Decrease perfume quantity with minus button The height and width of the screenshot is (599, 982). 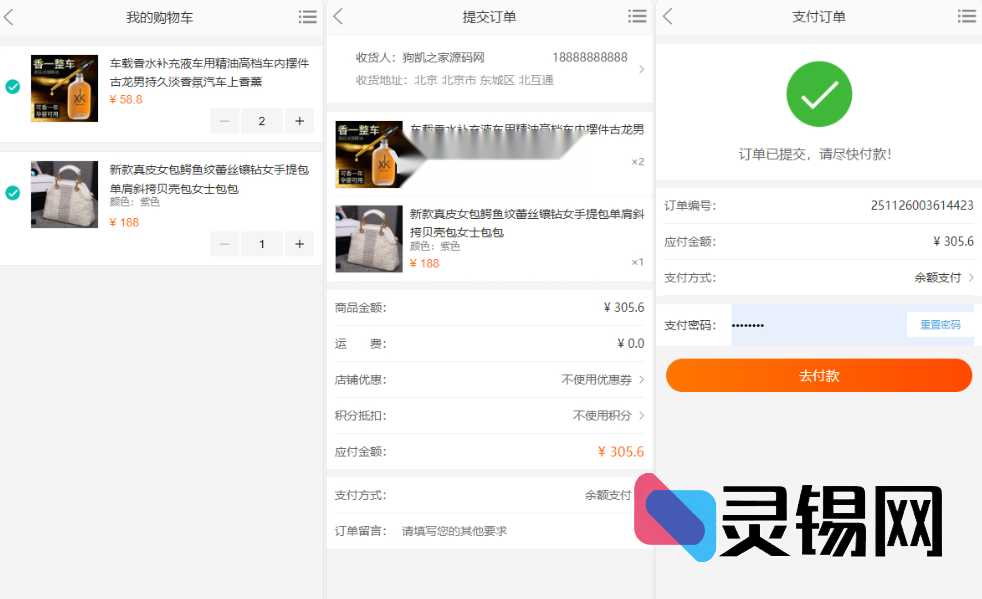[x=224, y=121]
